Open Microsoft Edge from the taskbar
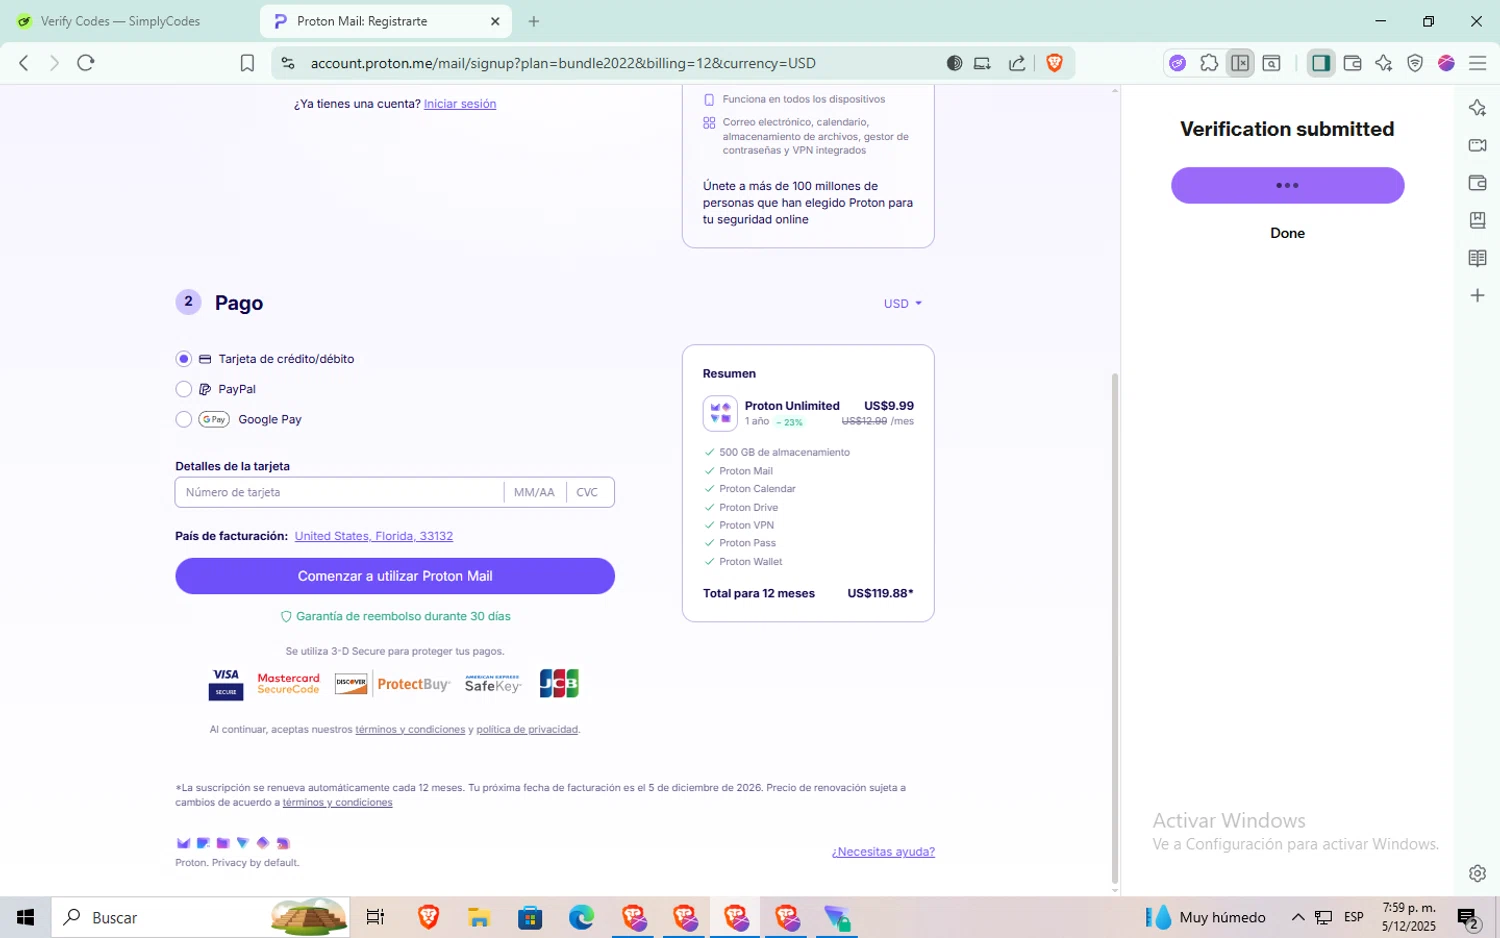The image size is (1500, 938). 582,917
